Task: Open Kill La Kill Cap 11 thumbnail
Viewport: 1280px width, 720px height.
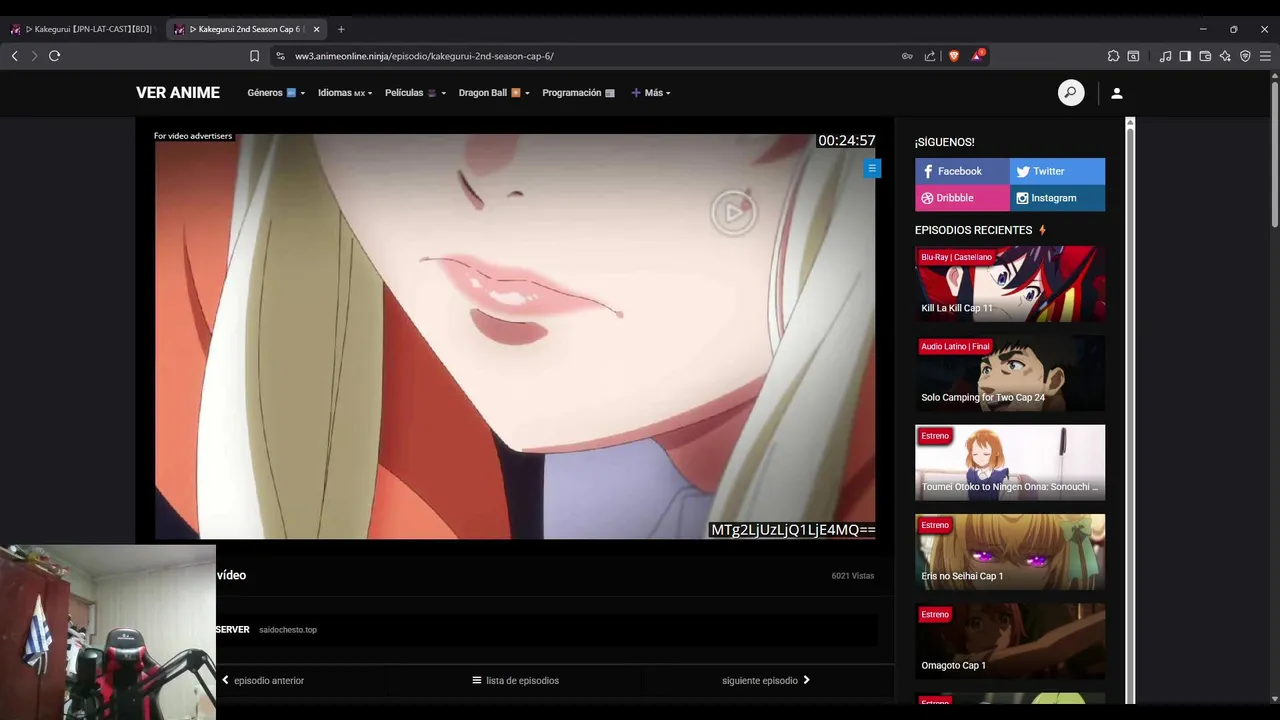Action: tap(1010, 284)
